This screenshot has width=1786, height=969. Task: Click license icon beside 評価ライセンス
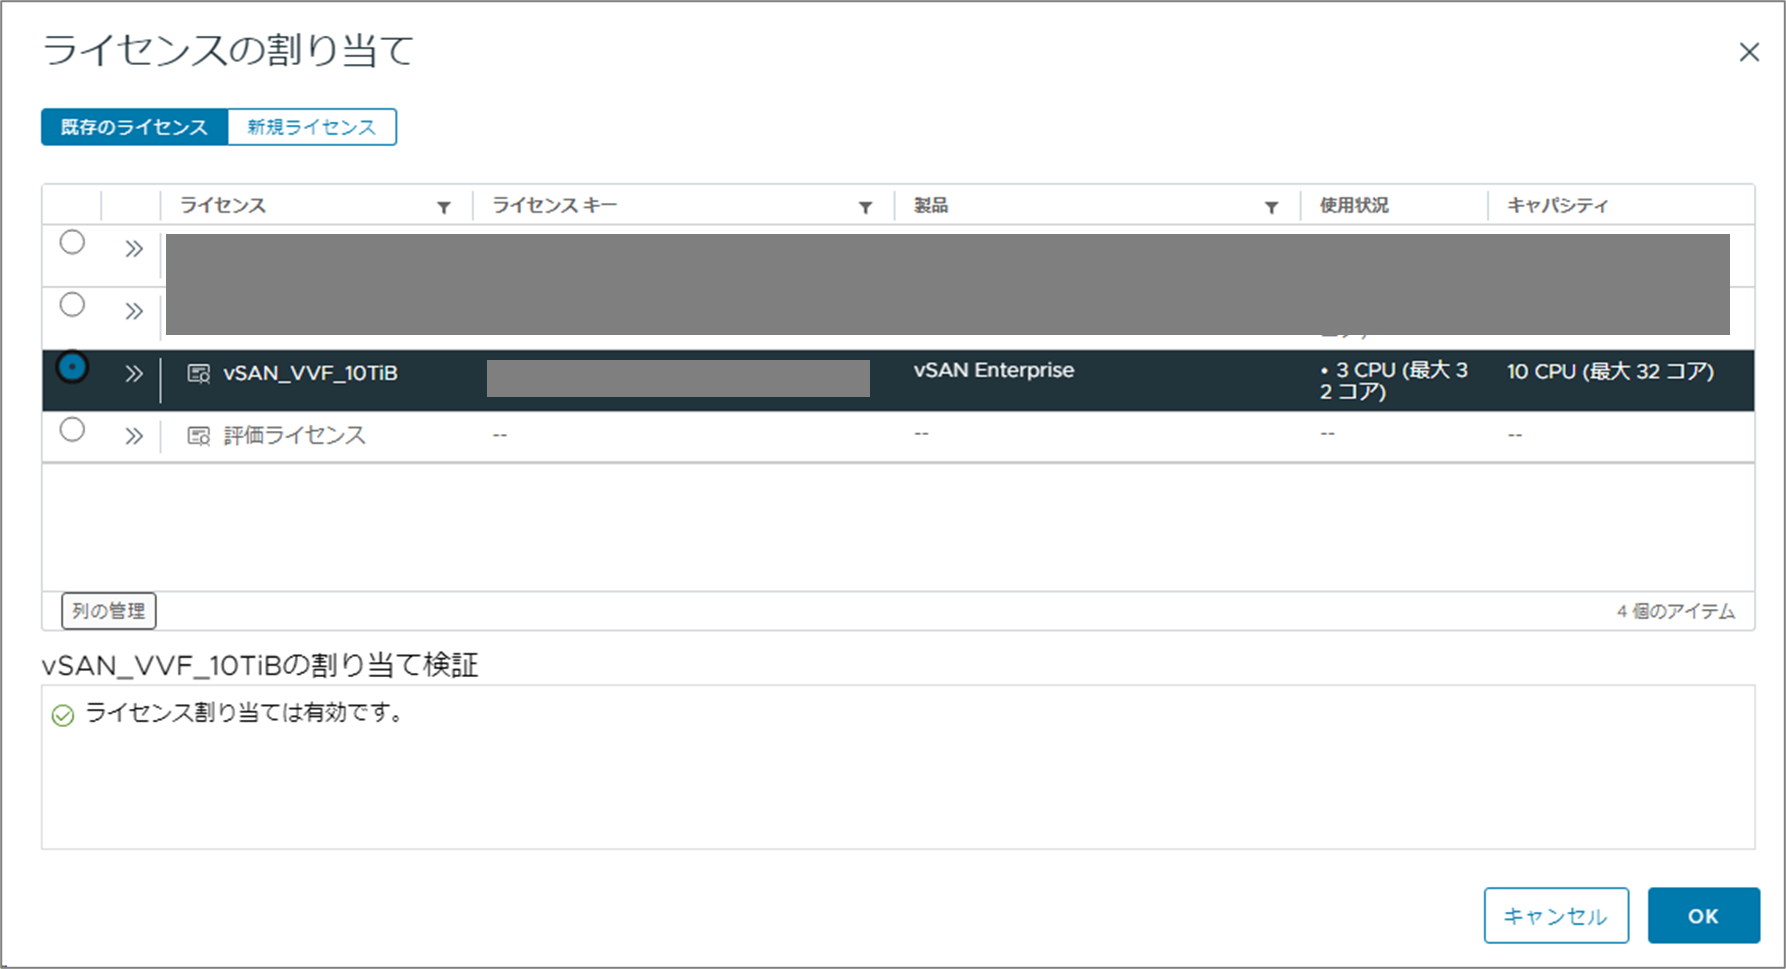tap(199, 436)
